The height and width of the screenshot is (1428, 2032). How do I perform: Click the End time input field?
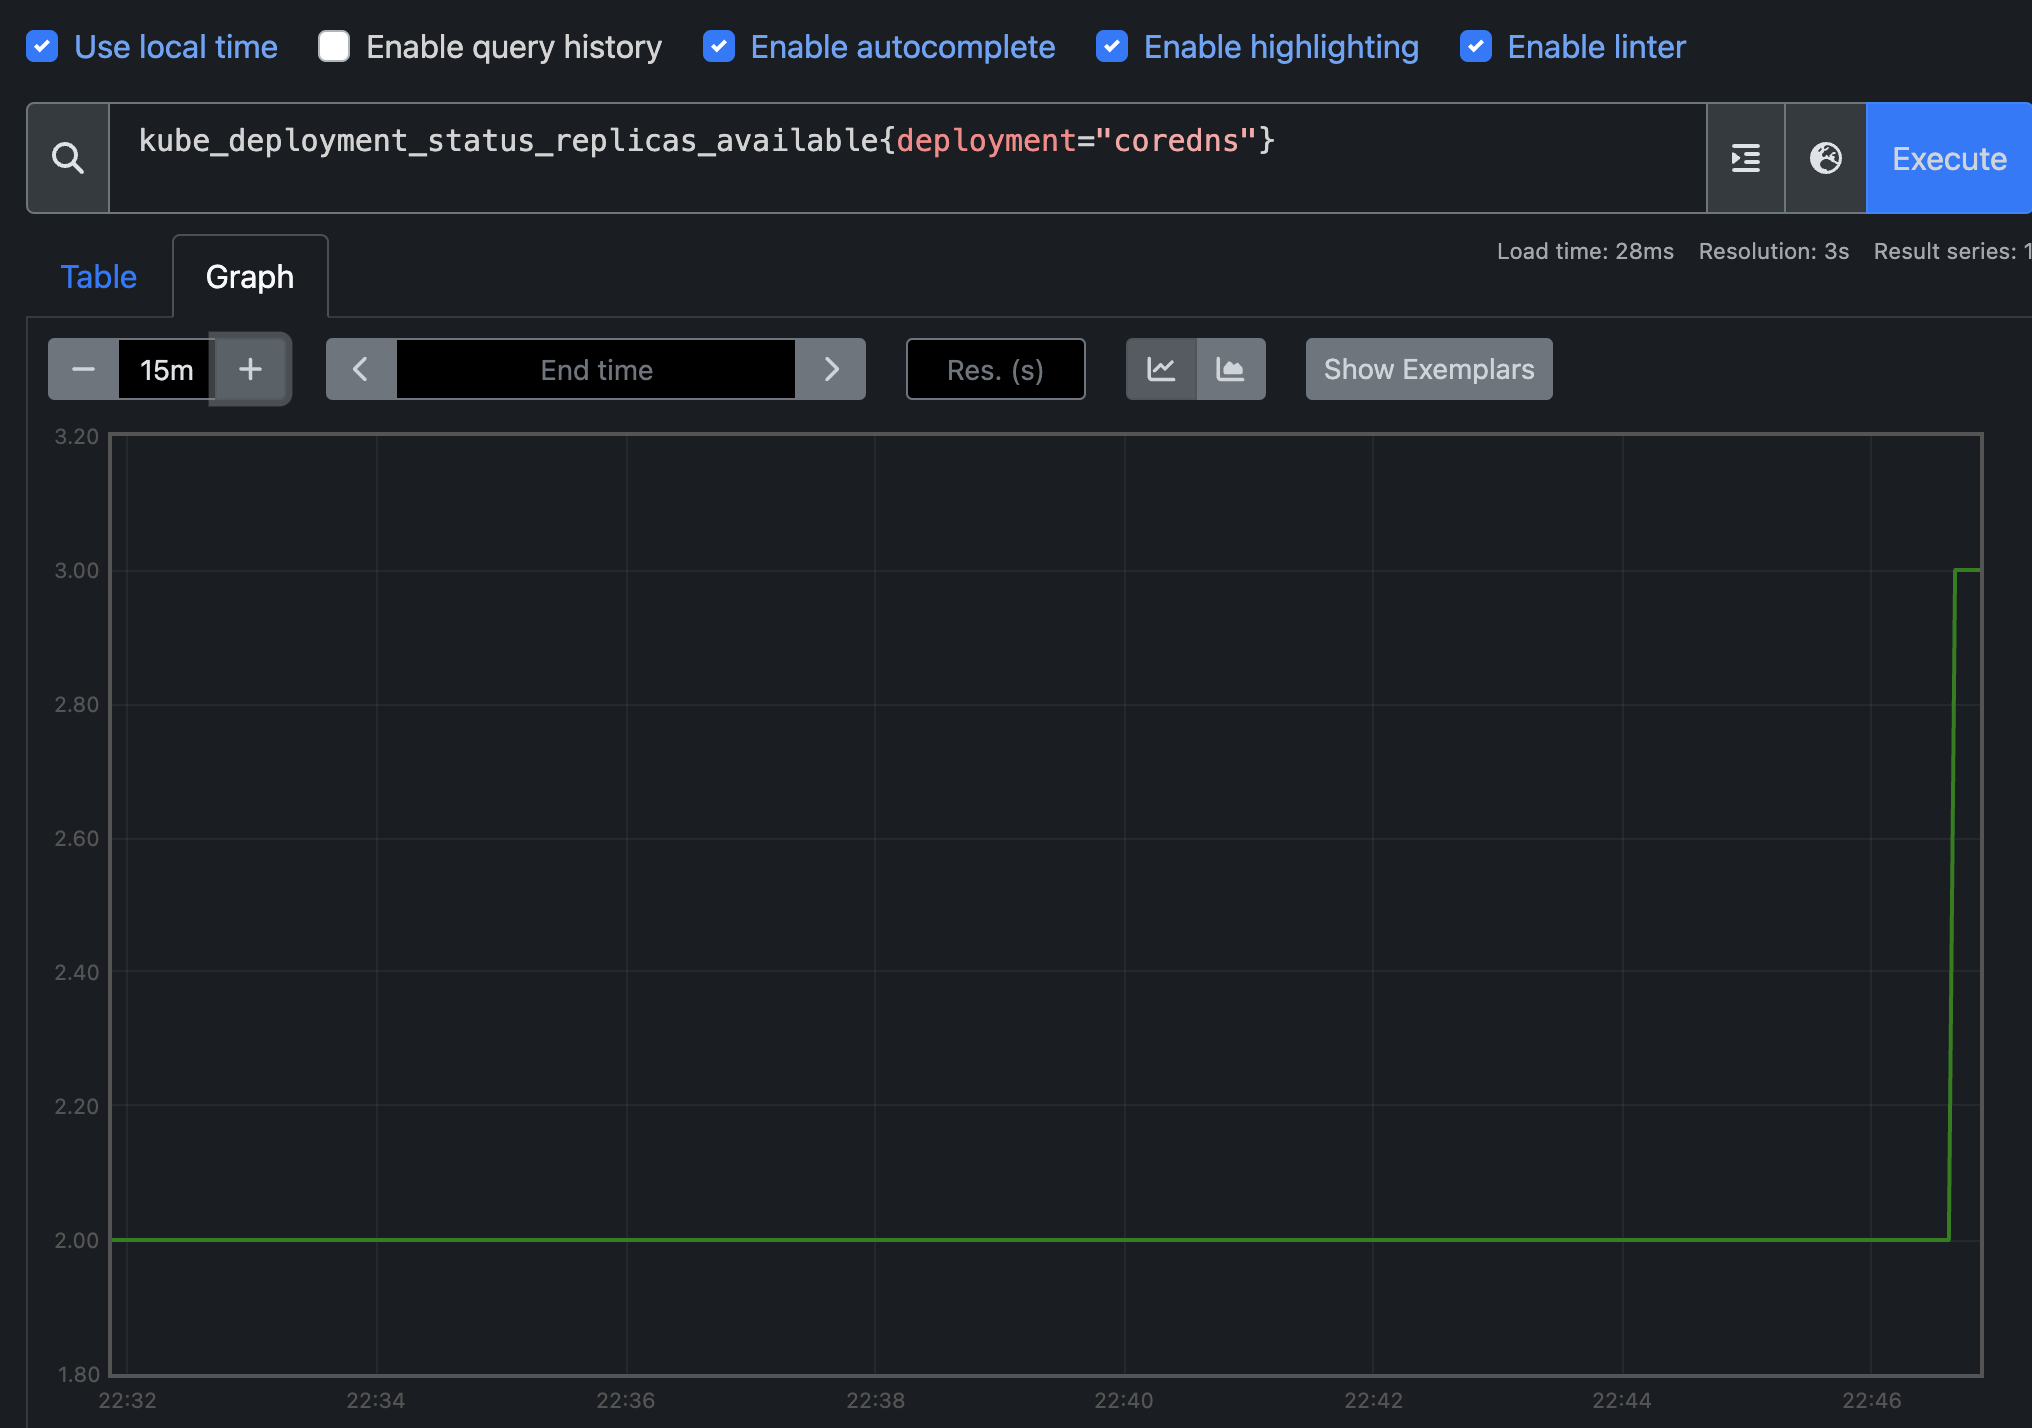596,369
